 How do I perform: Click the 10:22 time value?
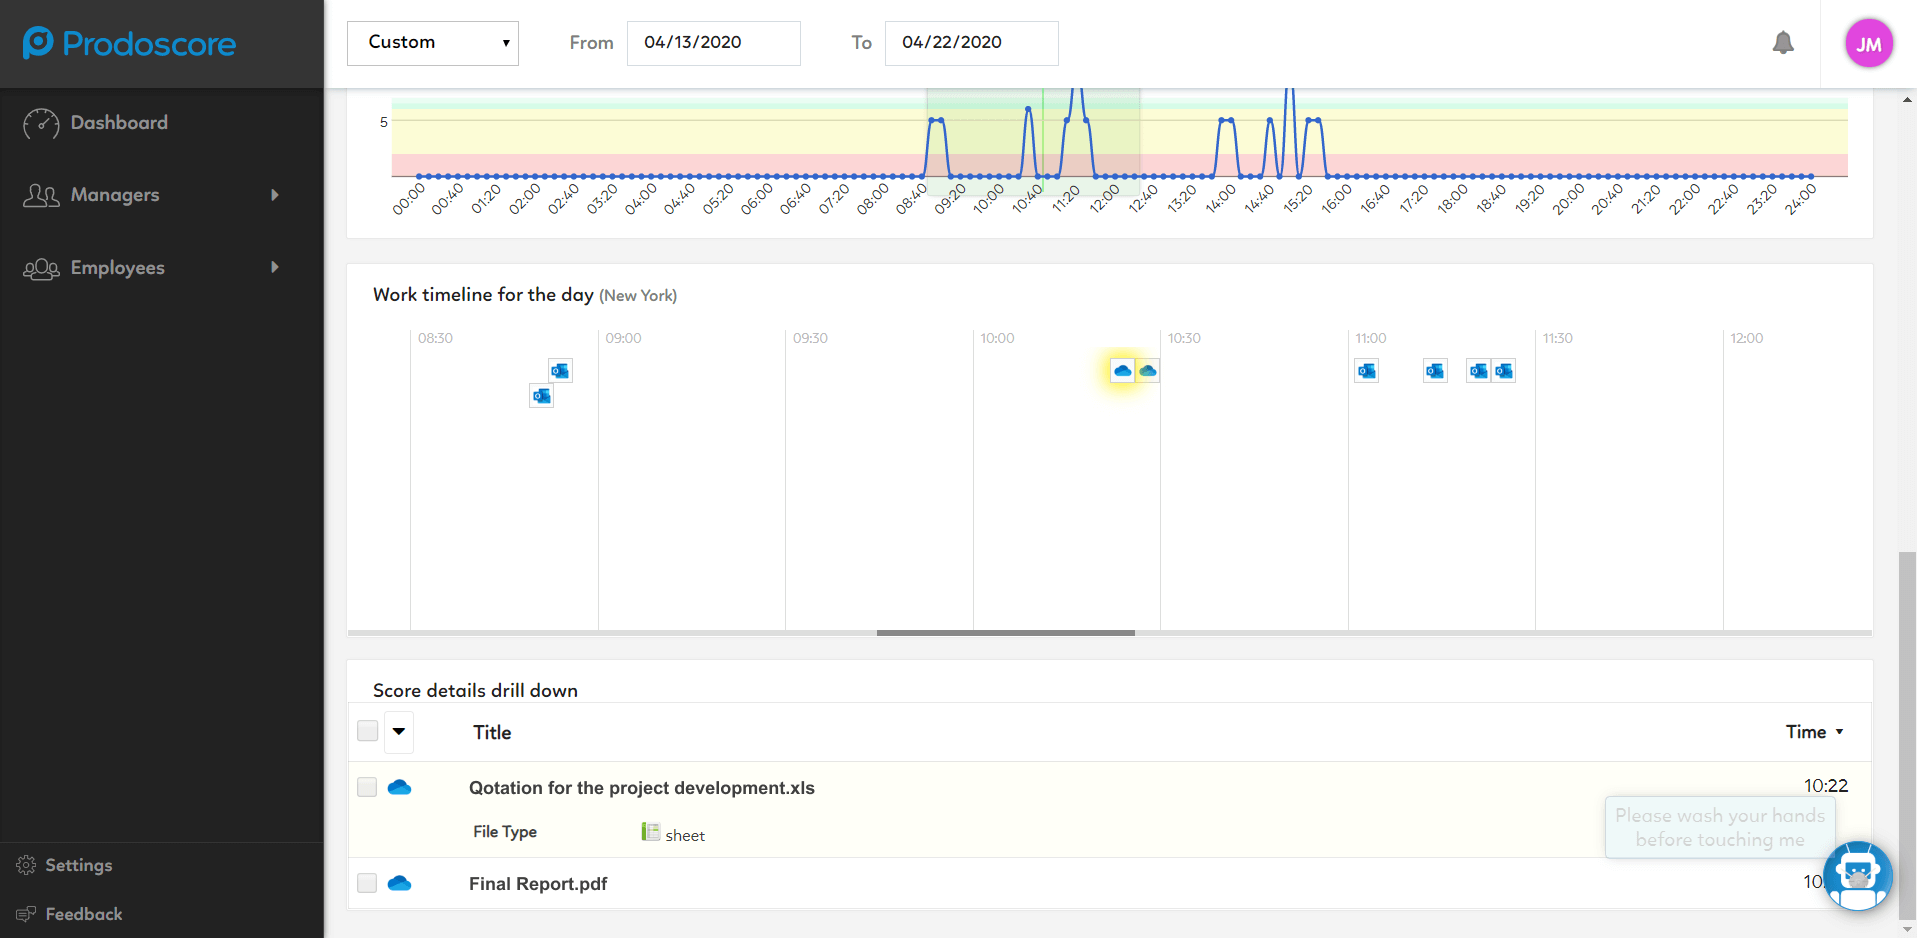click(x=1826, y=786)
